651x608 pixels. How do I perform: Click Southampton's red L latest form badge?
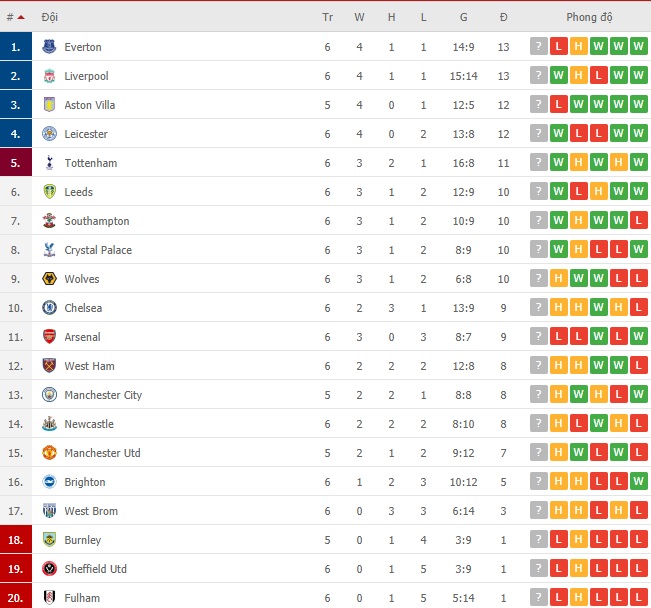[x=639, y=220]
